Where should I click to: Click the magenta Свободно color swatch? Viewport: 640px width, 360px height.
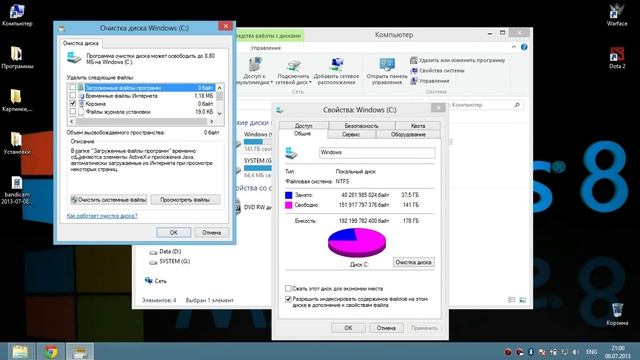(289, 205)
